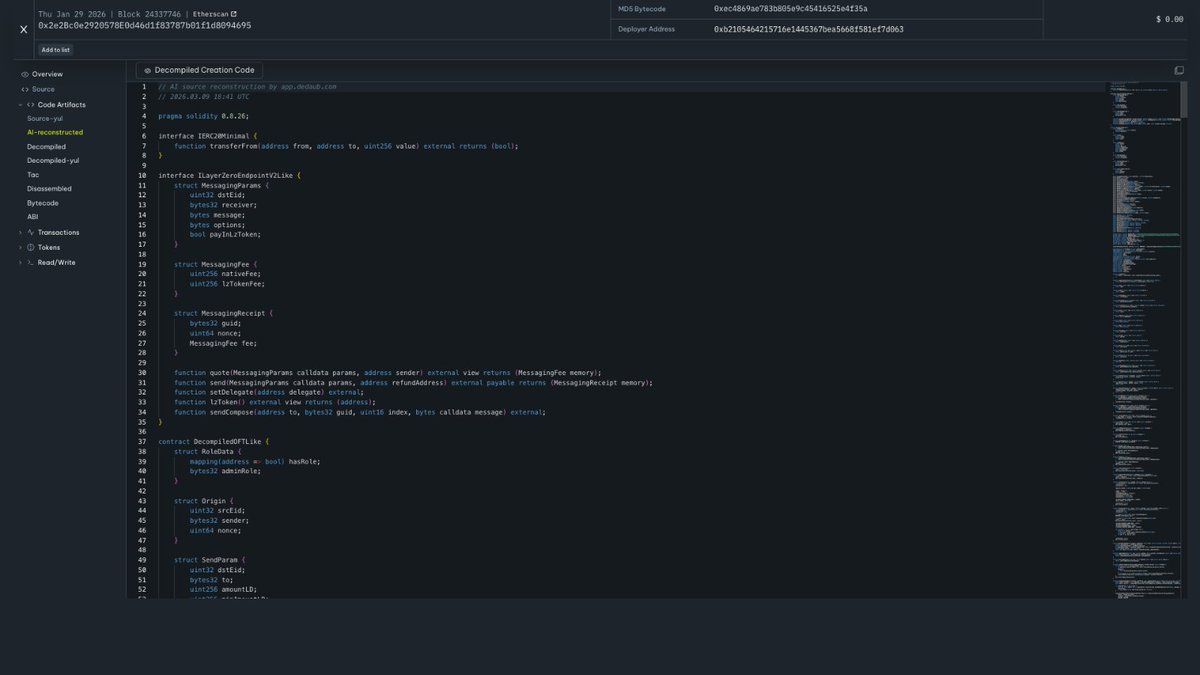
Task: Click the 'Deployer Address' label
Action: tap(647, 29)
